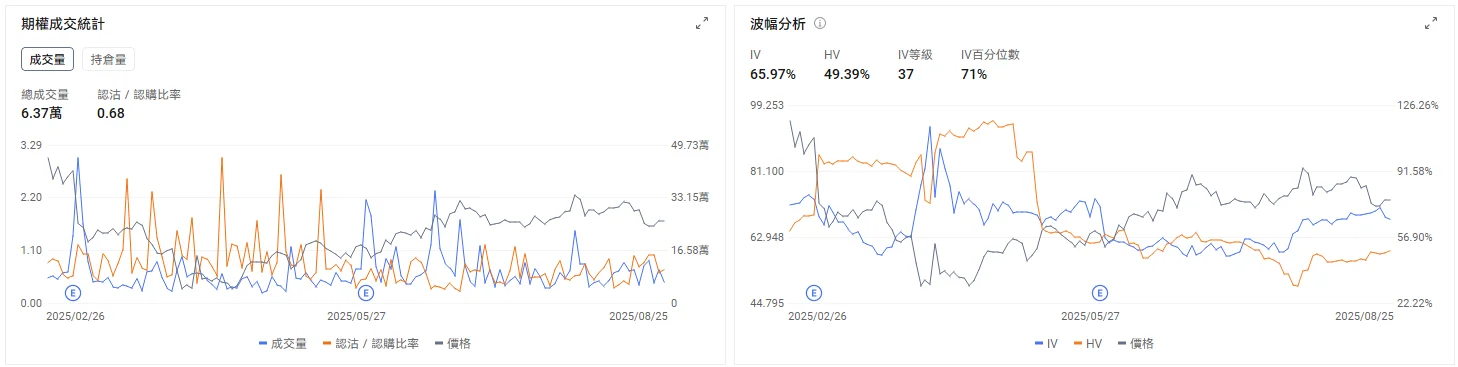Click the orange HV legend swatch
The height and width of the screenshot is (367, 1458).
point(1078,344)
